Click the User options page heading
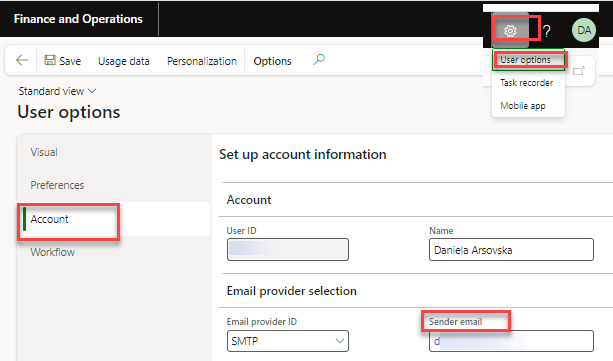The image size is (613, 361). coord(69,112)
